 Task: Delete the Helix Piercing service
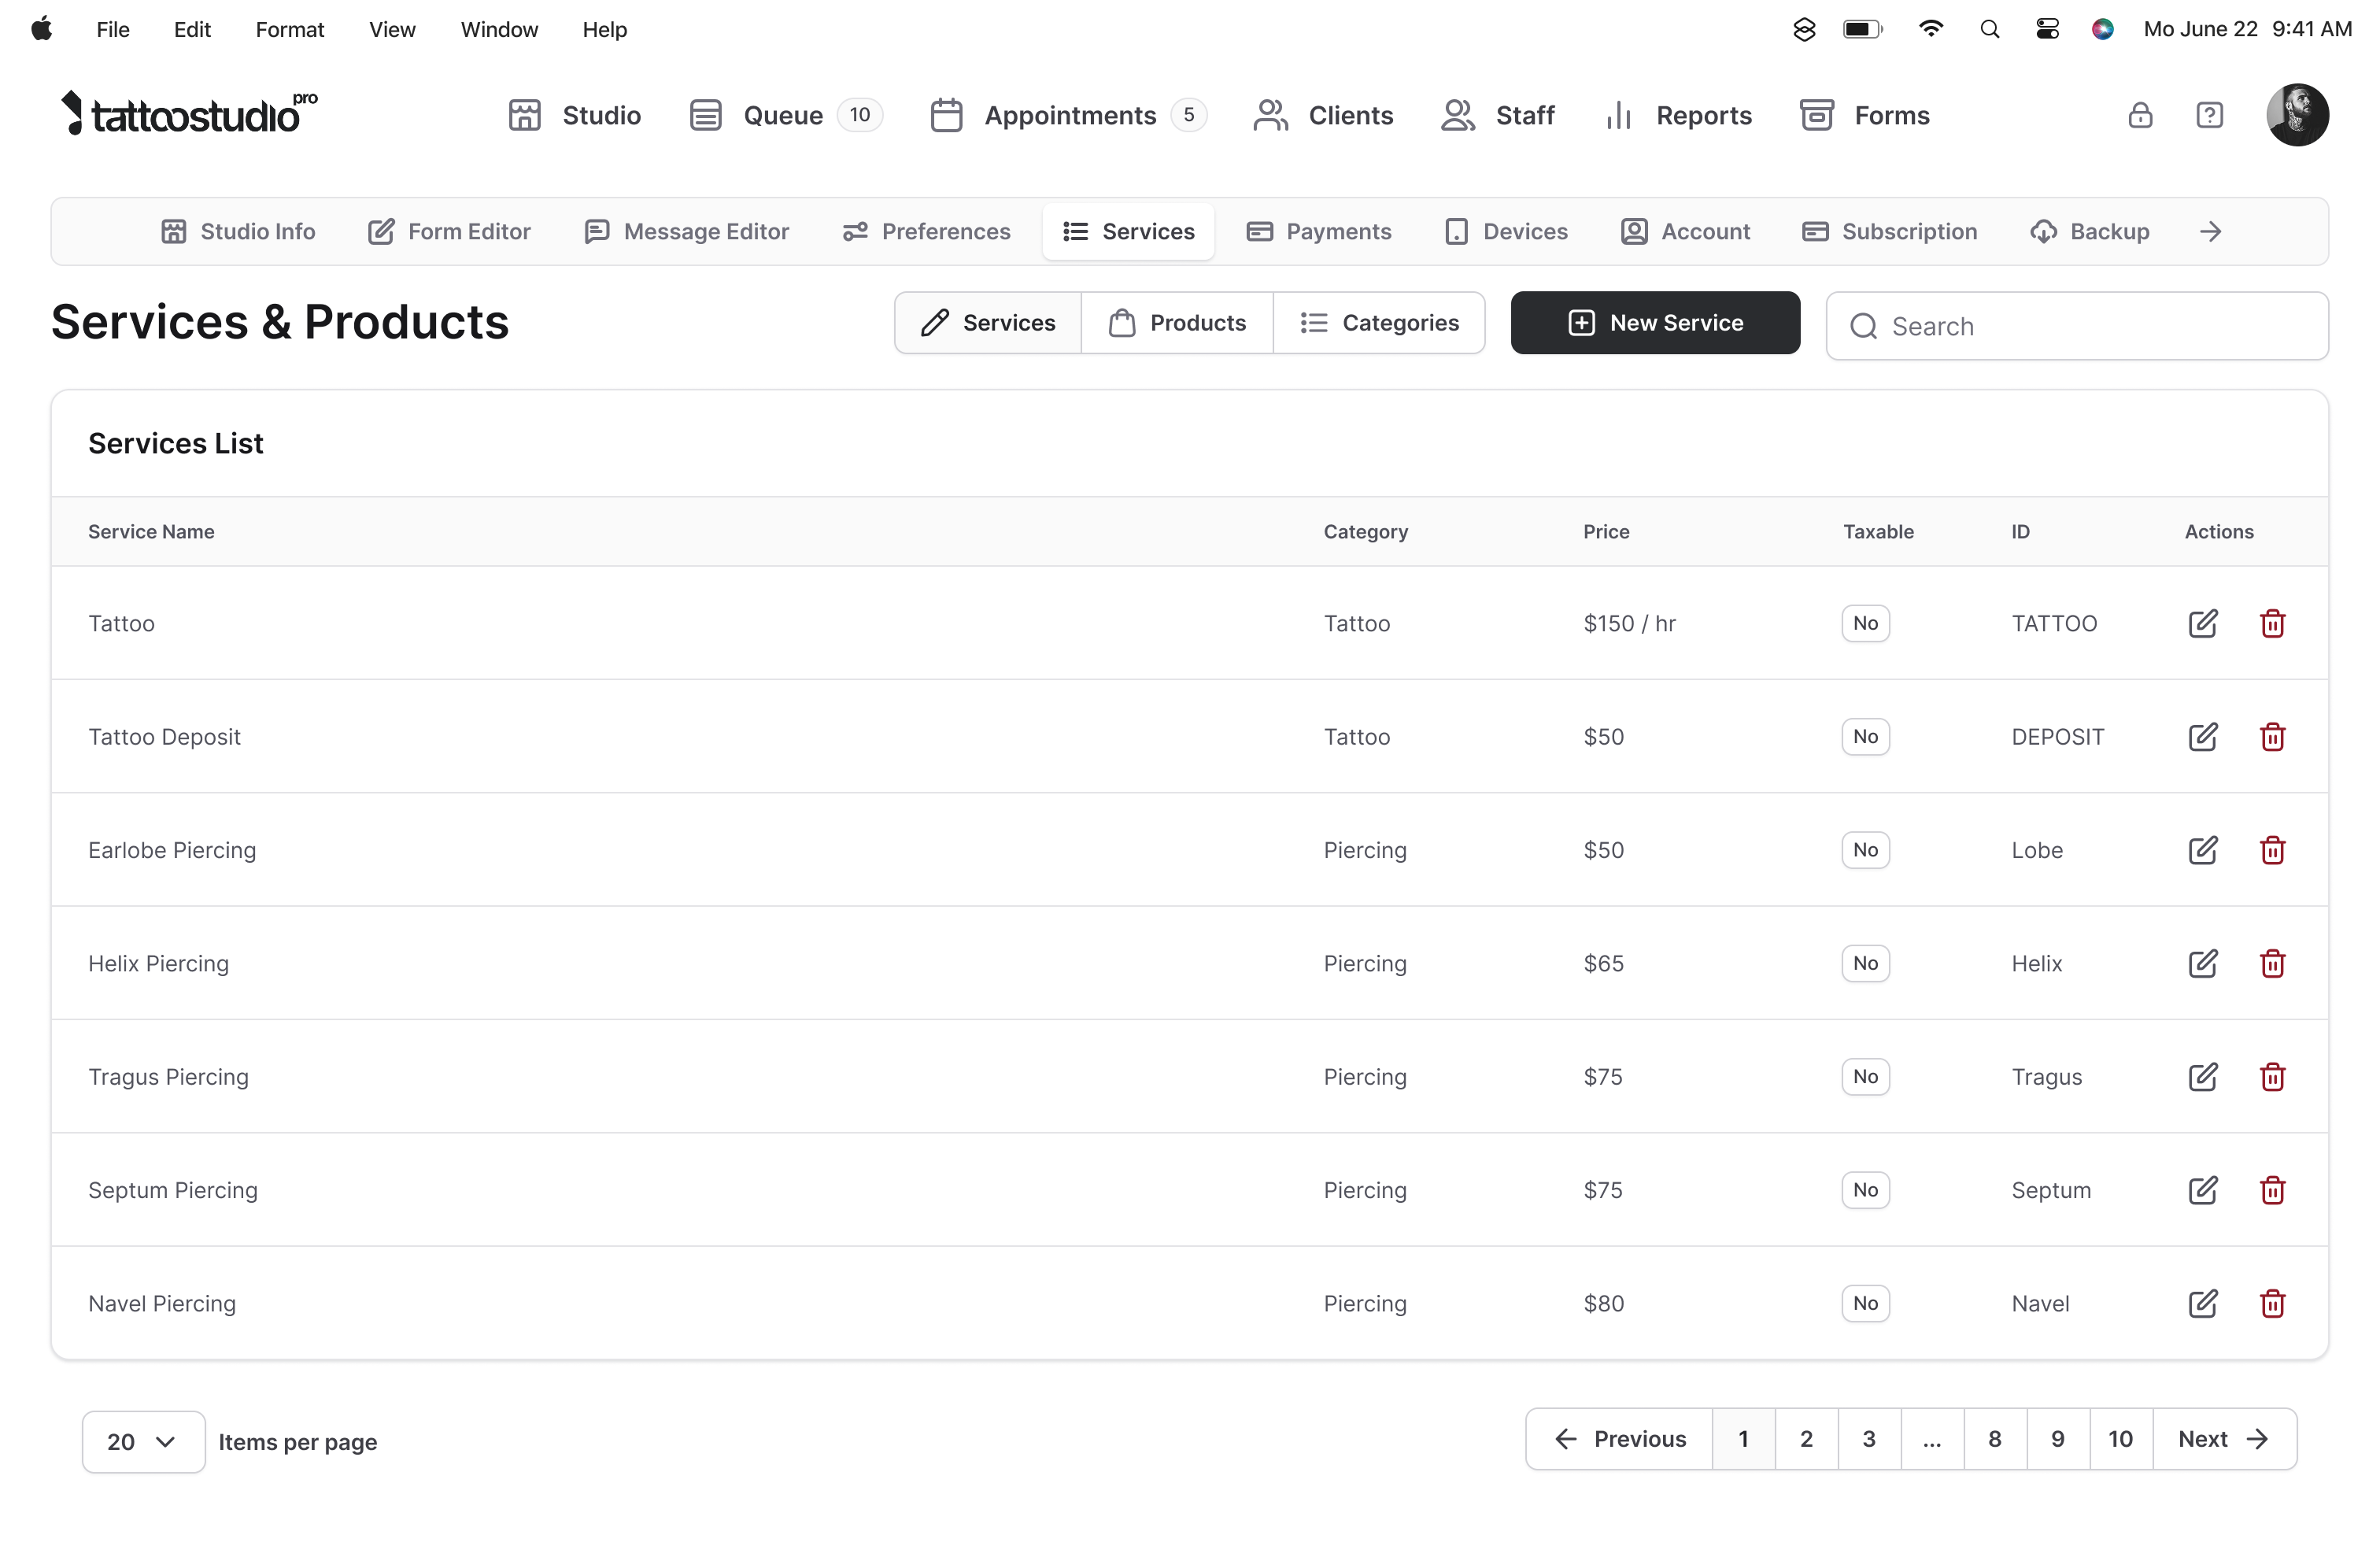(2272, 963)
